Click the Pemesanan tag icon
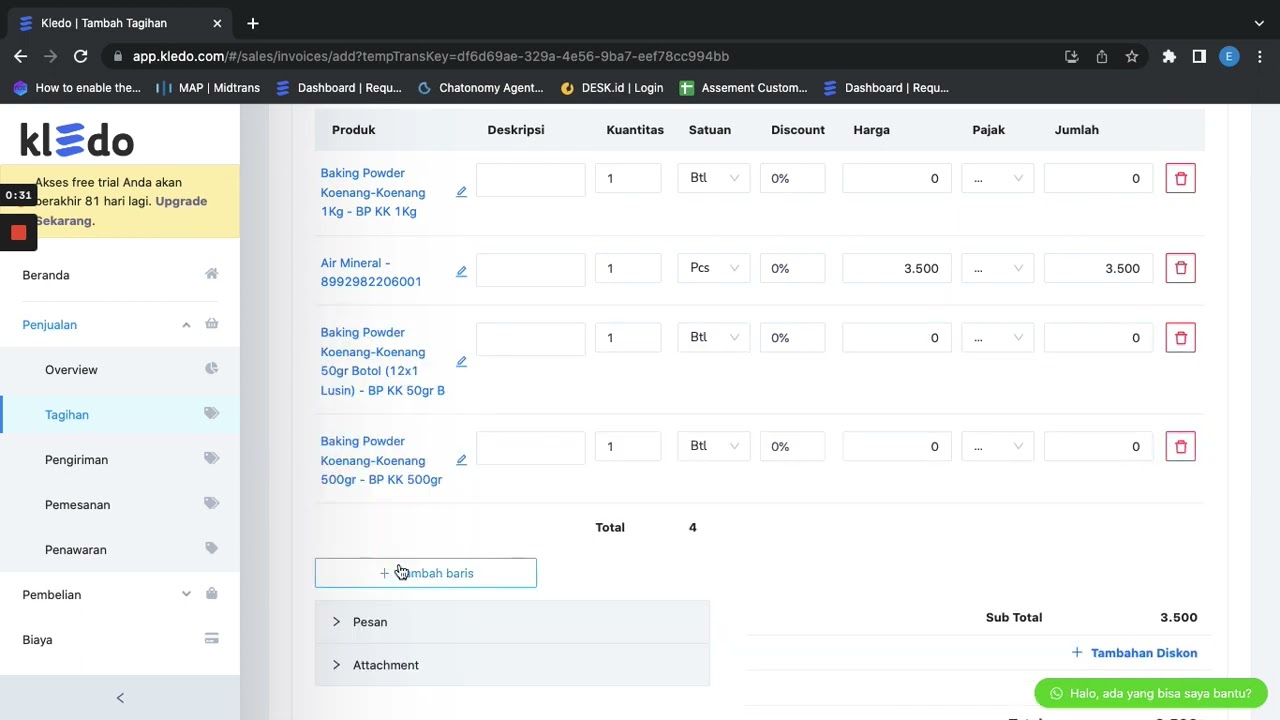 pos(211,504)
